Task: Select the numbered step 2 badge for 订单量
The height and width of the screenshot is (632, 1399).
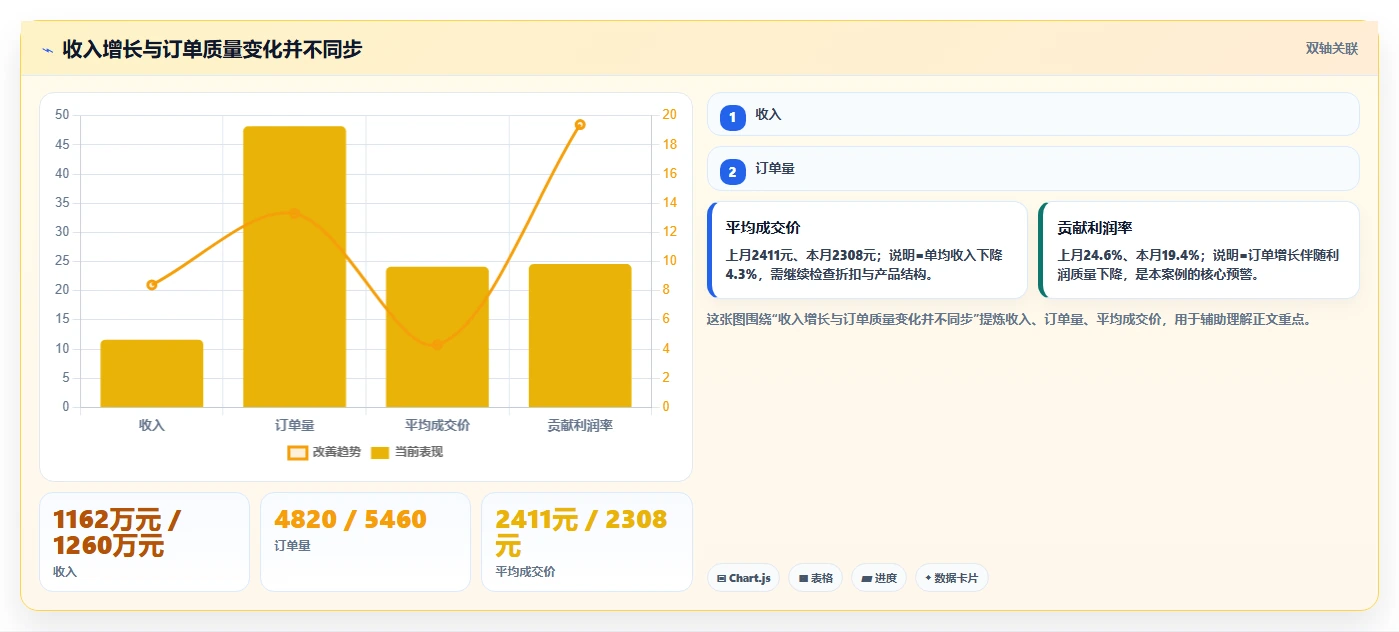Action: coord(732,172)
